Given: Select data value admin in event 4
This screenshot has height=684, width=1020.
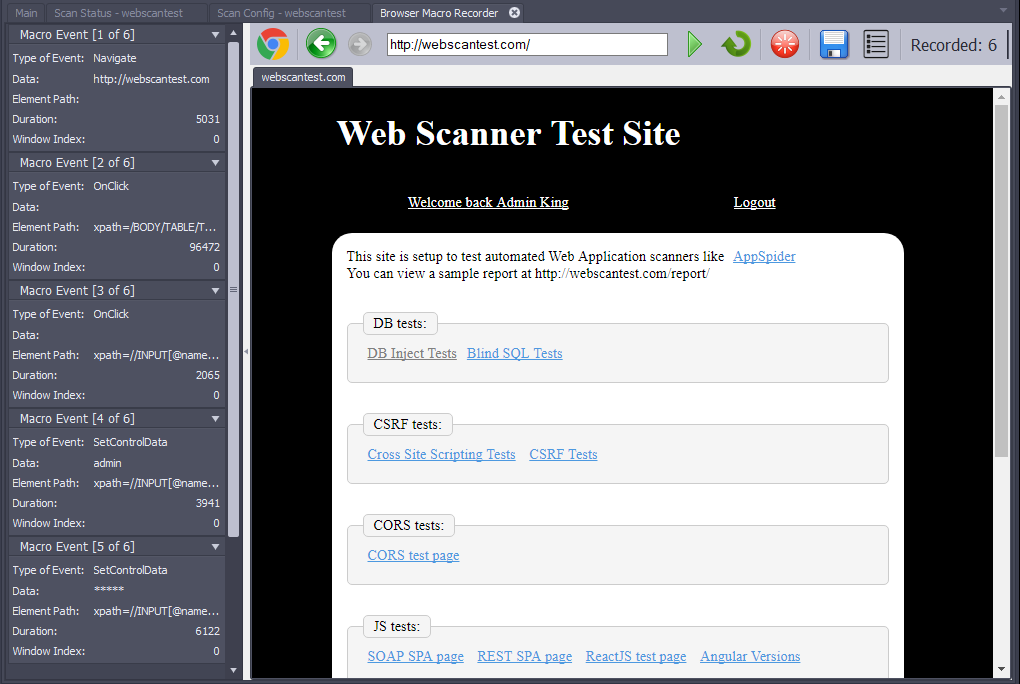Looking at the screenshot, I should [107, 463].
